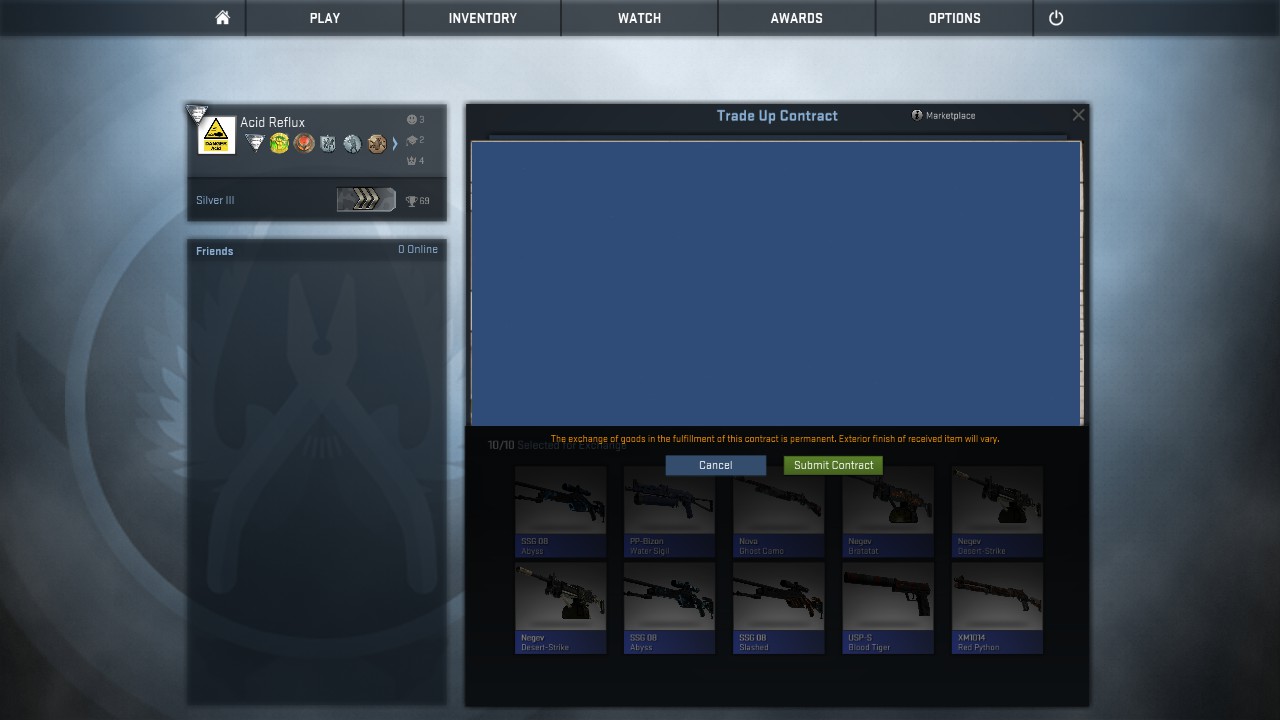Click the Trade Up Contract title

coord(777,116)
